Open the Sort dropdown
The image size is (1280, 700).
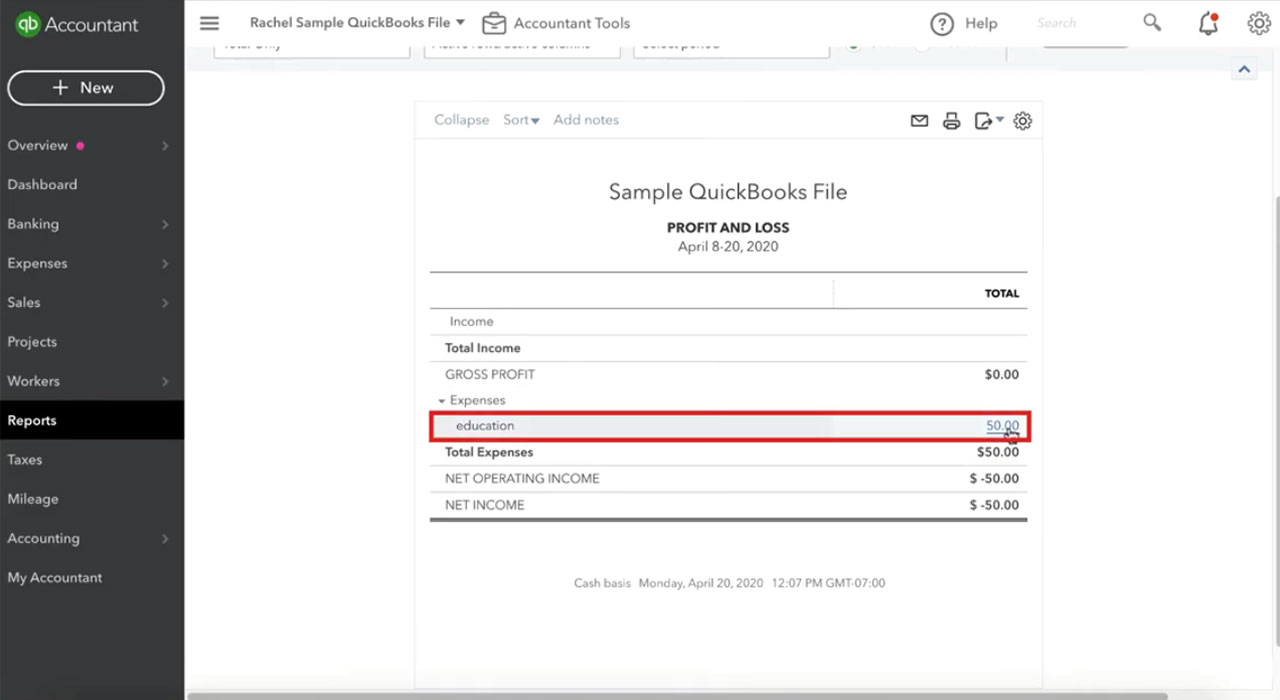[521, 120]
